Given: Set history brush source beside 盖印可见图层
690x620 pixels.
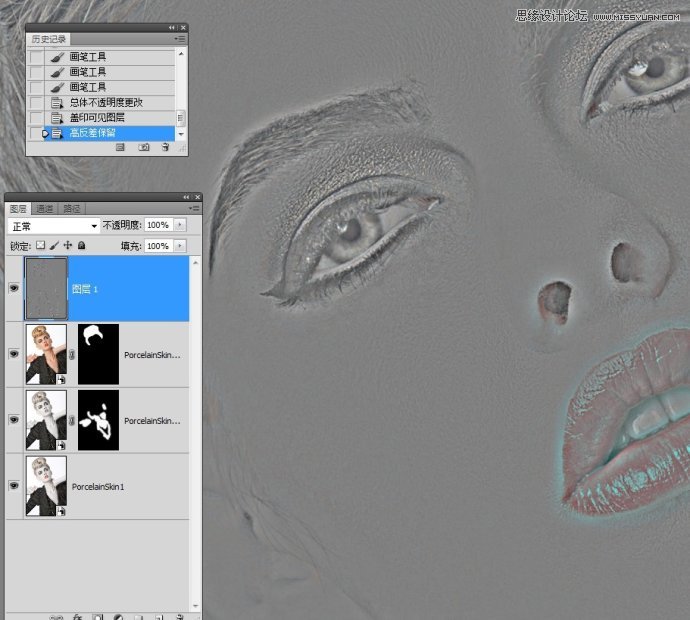Looking at the screenshot, I should coord(36,118).
